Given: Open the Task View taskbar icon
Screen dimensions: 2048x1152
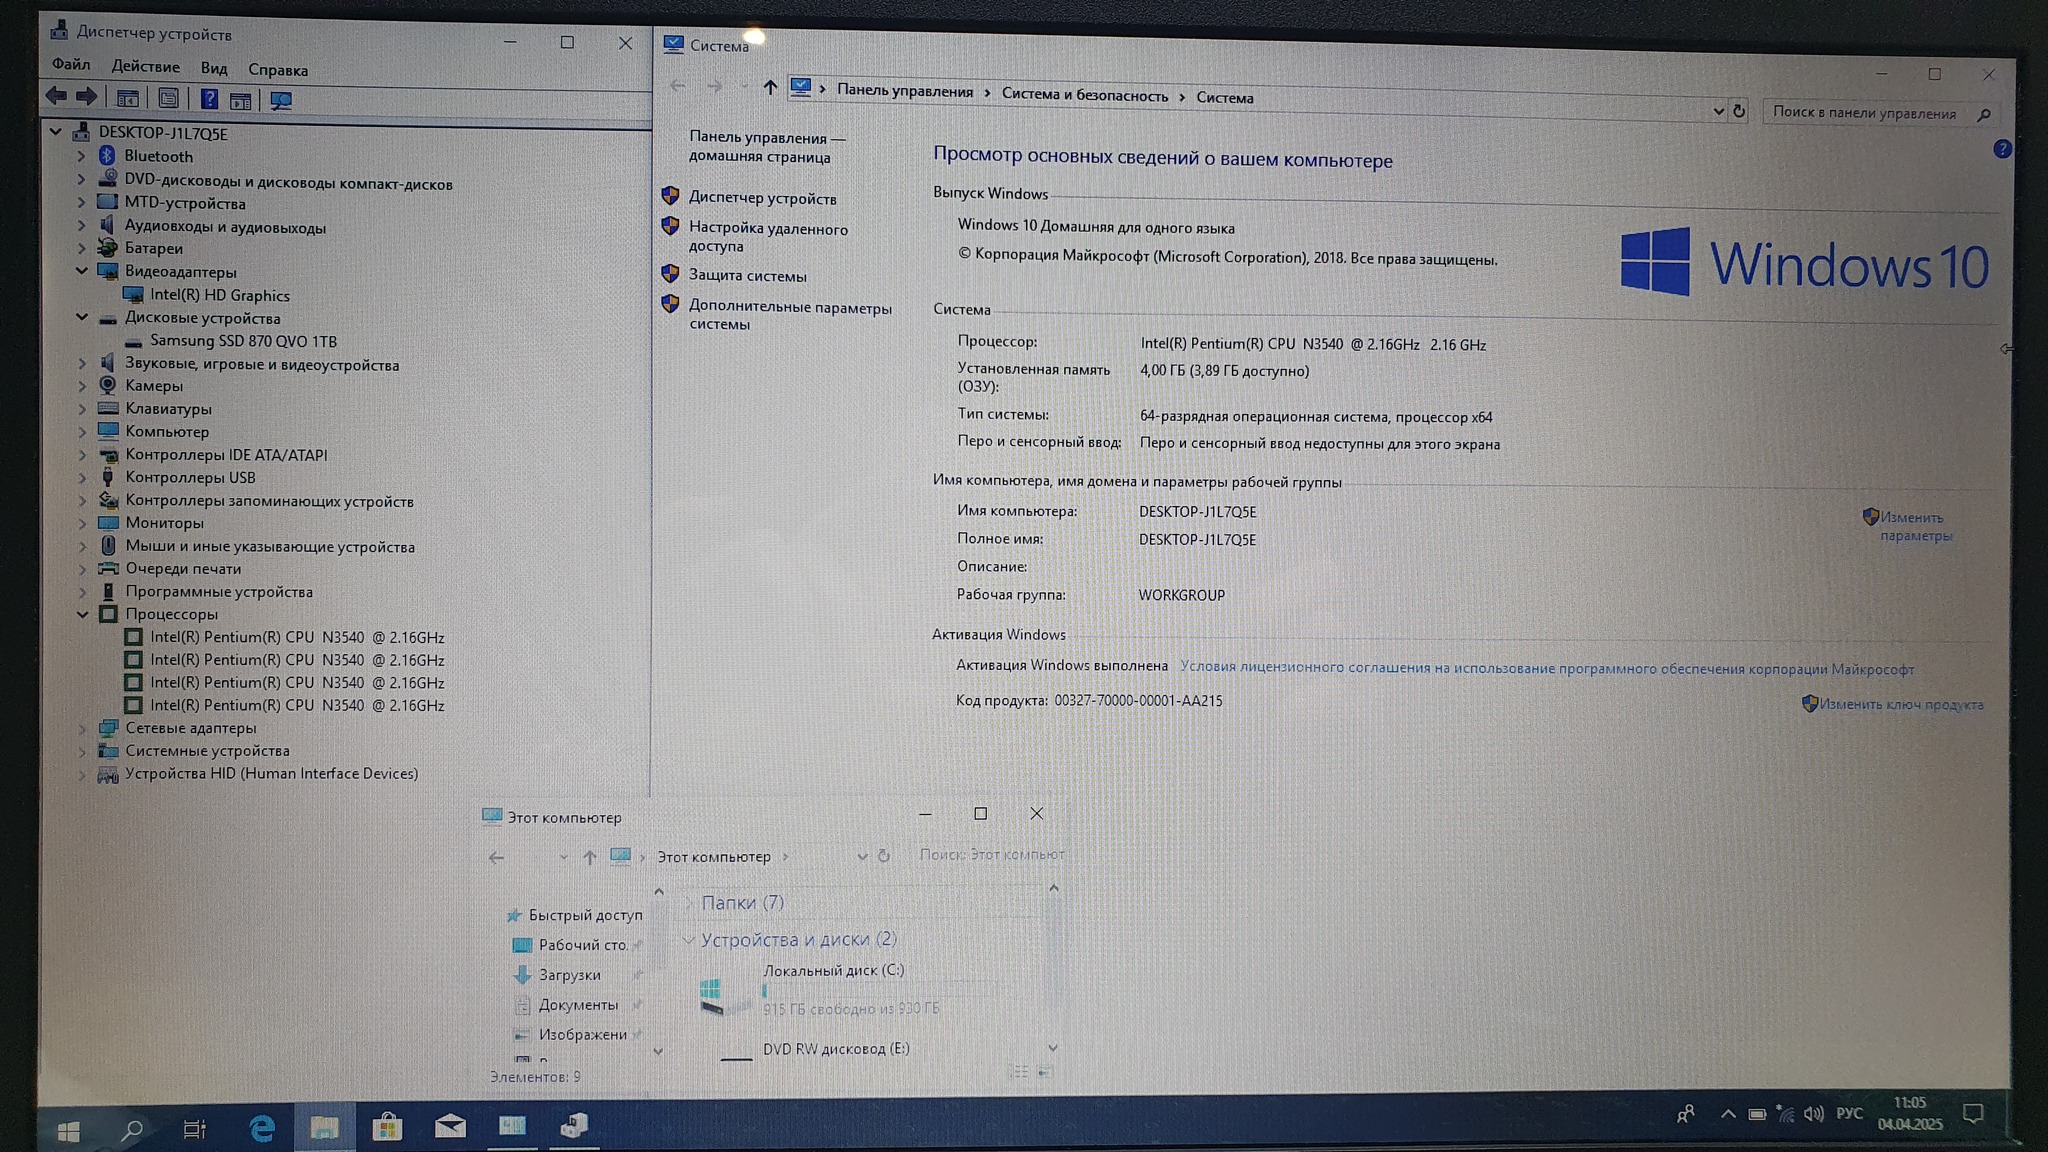Looking at the screenshot, I should (195, 1130).
